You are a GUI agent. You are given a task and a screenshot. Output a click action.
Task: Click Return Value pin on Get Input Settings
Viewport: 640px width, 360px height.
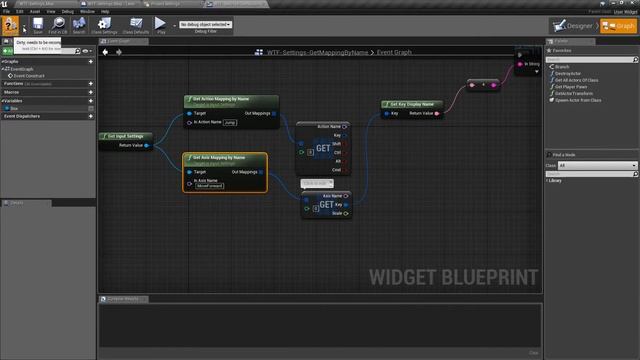[147, 145]
